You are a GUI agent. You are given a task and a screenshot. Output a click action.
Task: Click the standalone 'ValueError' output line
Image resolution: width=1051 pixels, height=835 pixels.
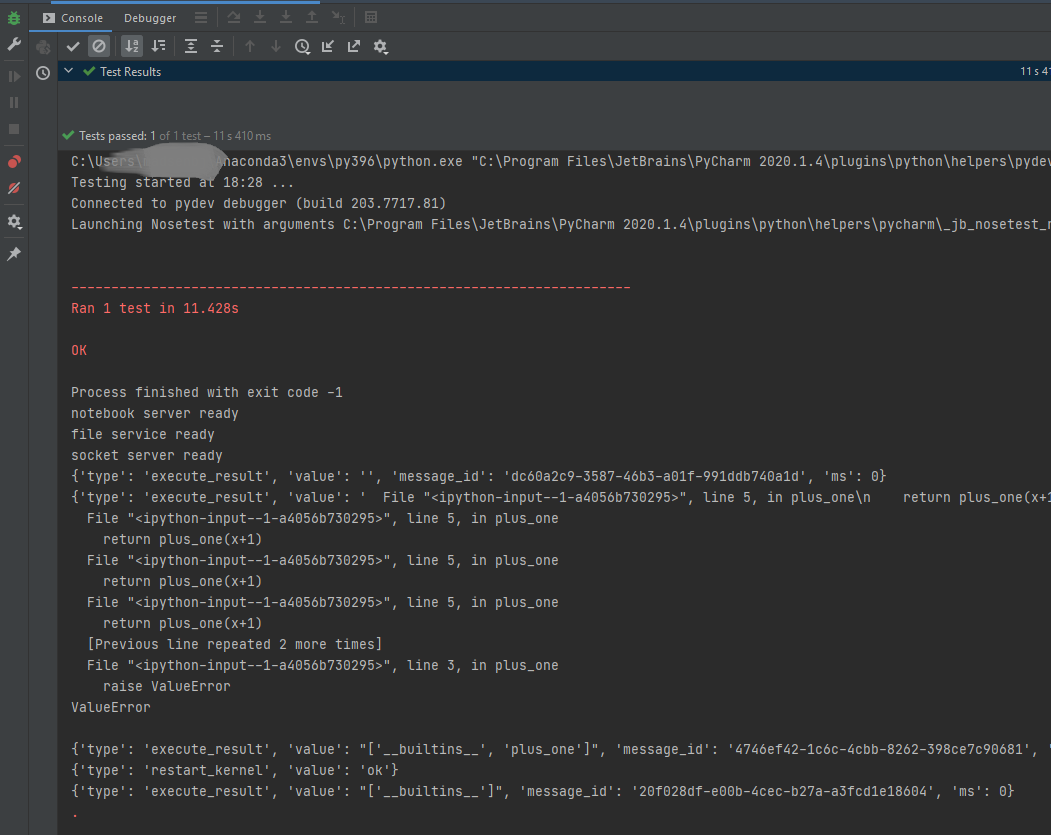click(x=111, y=708)
